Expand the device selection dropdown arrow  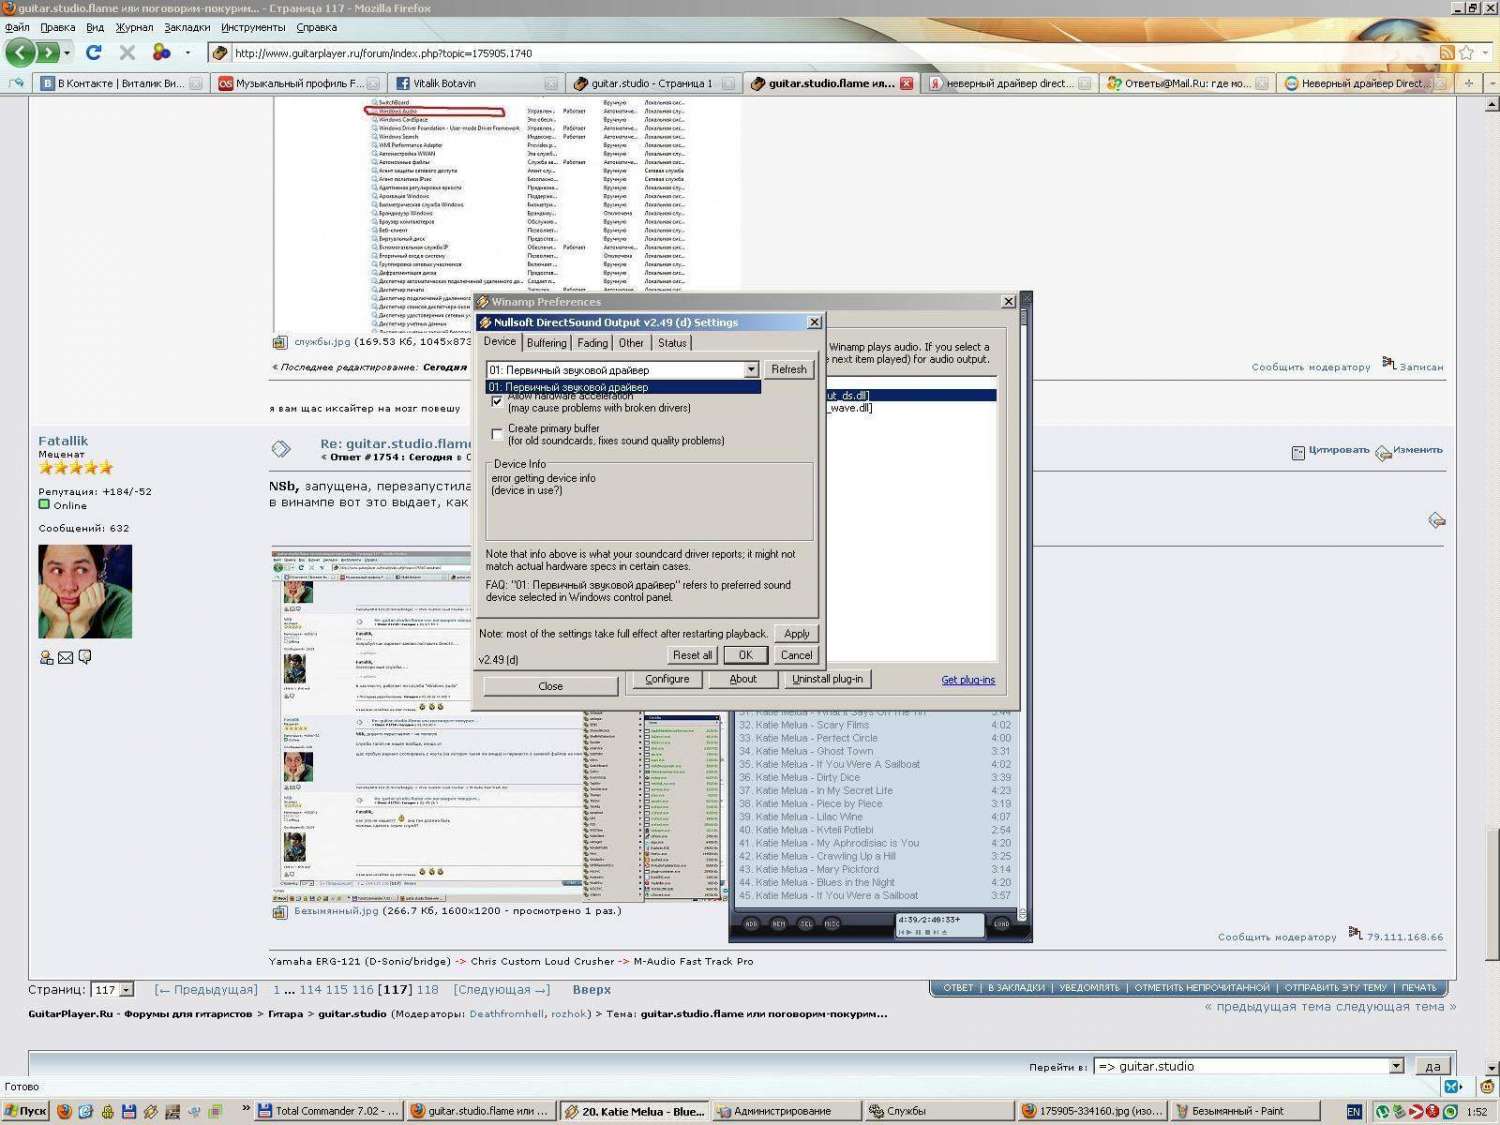tap(751, 370)
